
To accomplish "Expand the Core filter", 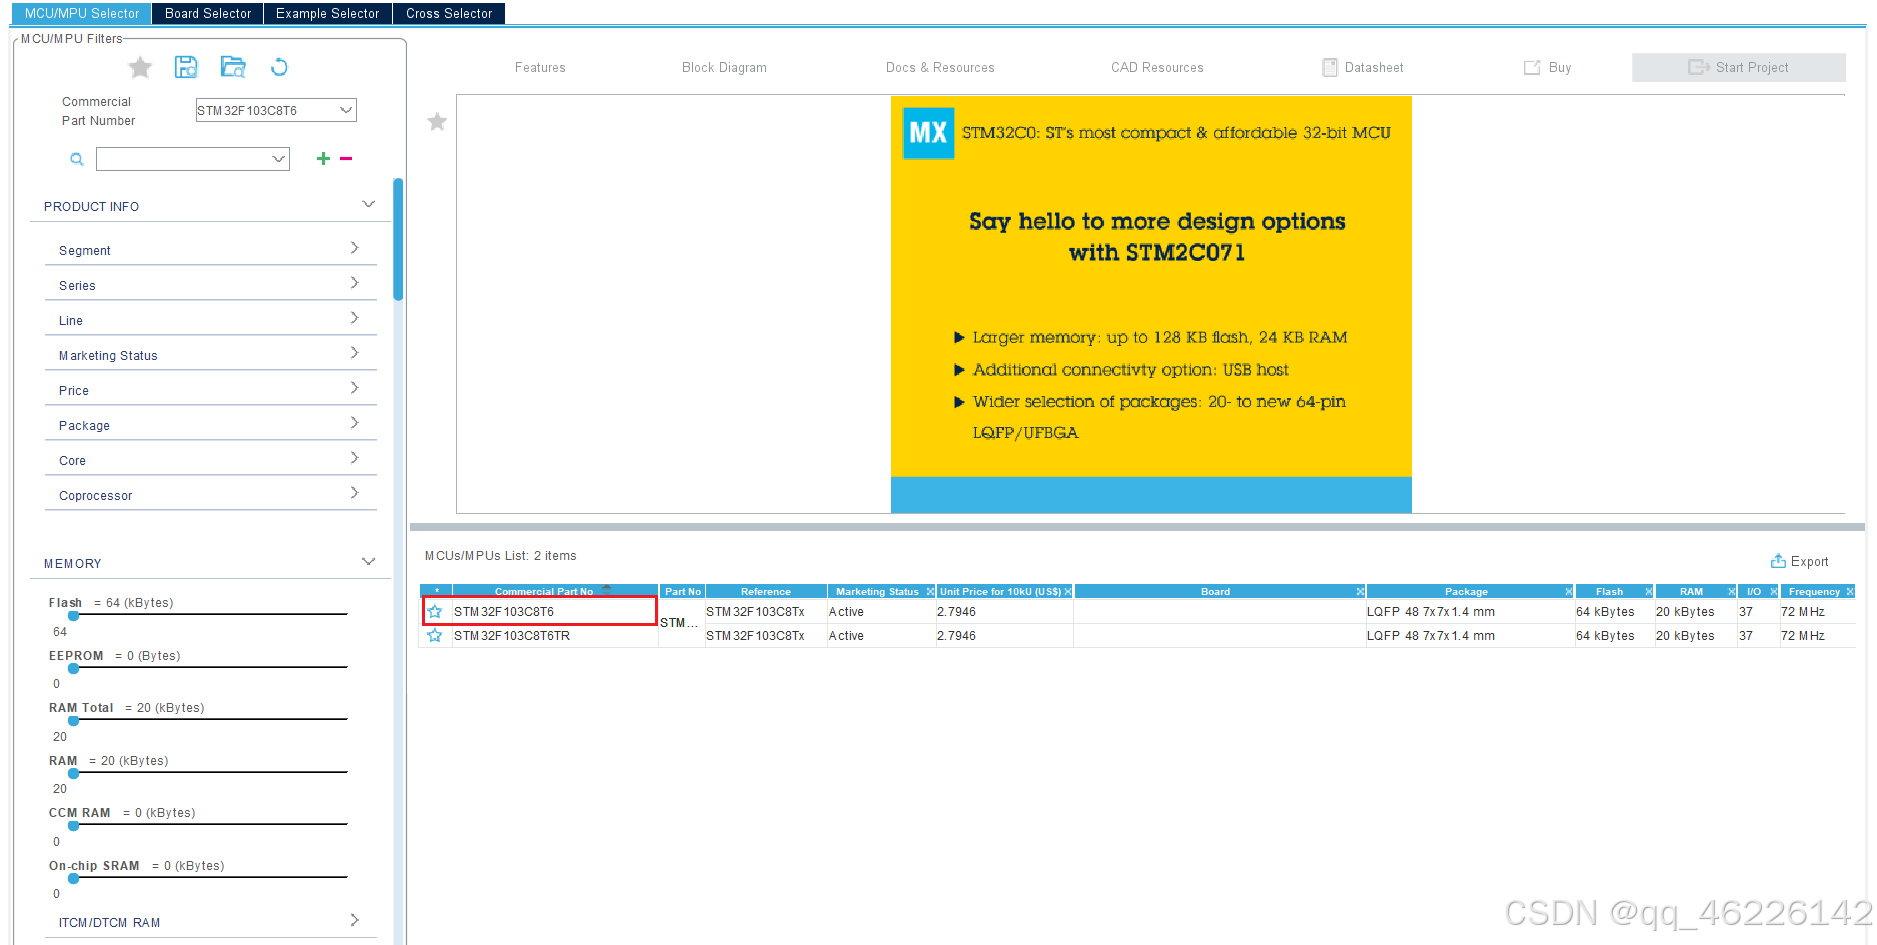I will (x=354, y=458).
